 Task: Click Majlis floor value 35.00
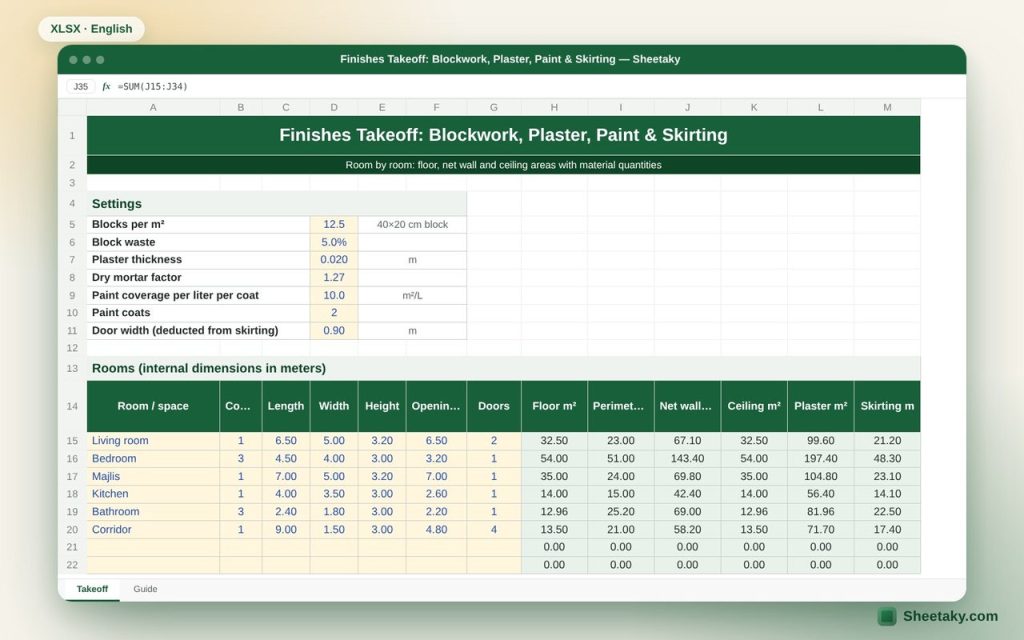554,476
